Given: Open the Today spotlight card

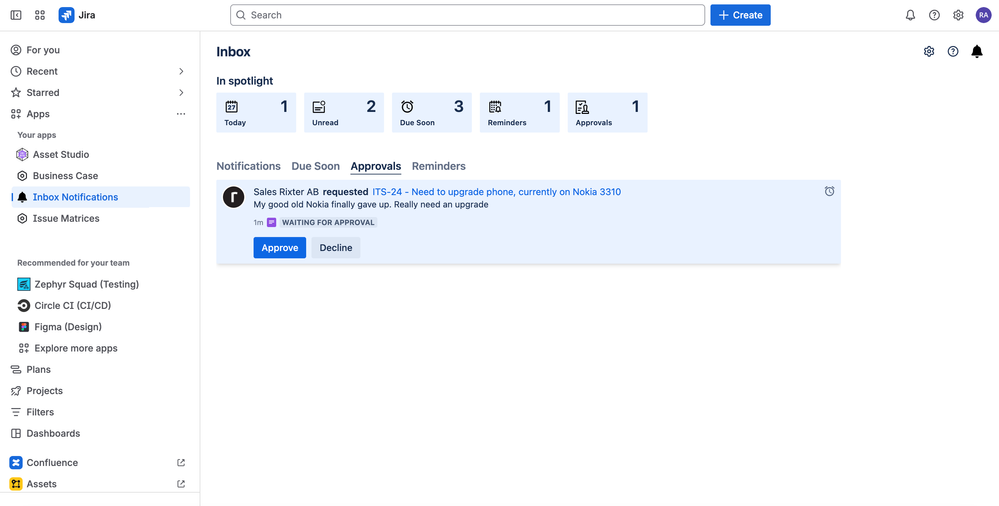Looking at the screenshot, I should click(256, 112).
